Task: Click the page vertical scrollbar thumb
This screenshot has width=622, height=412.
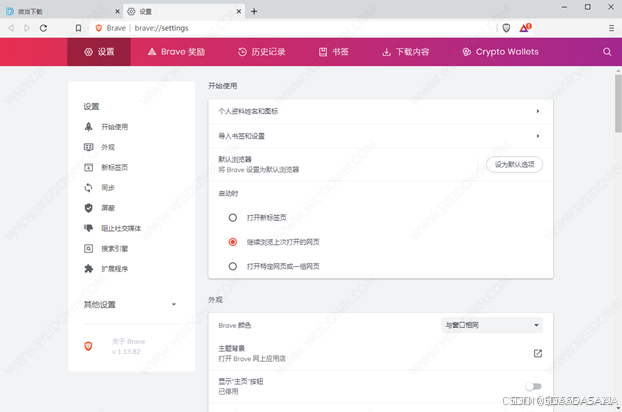Action: click(618, 104)
